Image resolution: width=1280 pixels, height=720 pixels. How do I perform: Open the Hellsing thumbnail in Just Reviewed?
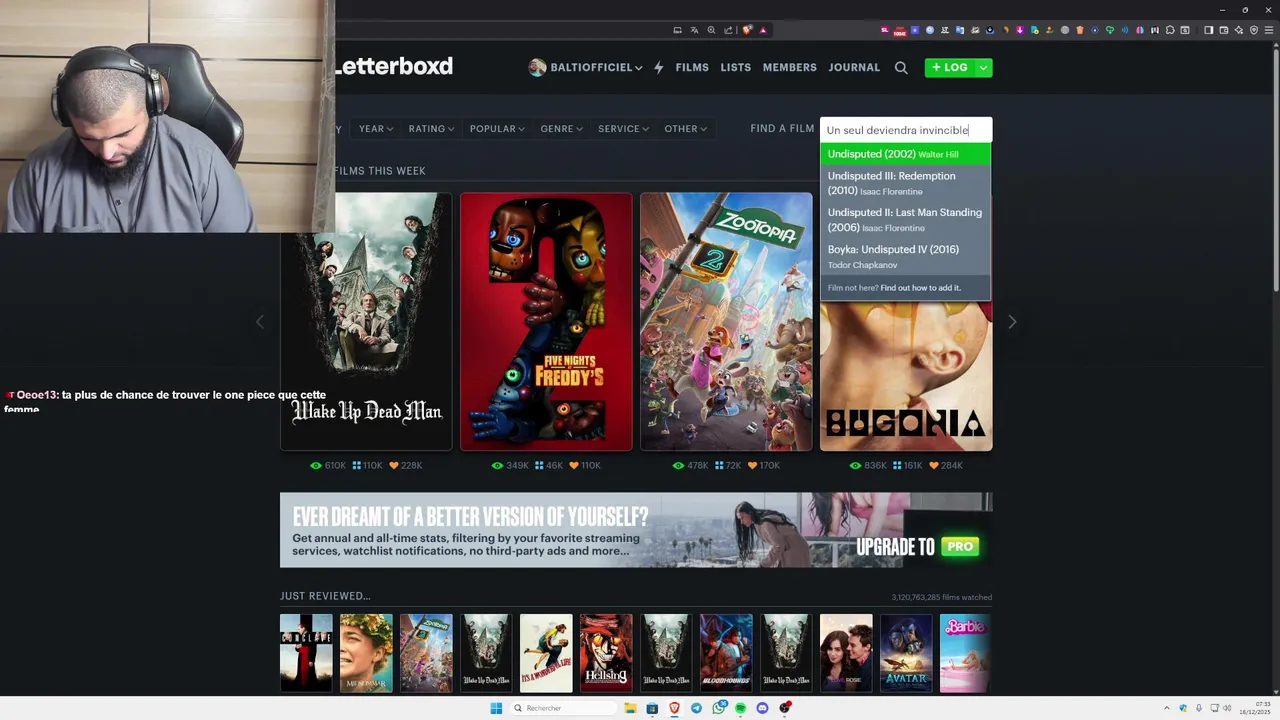tap(606, 653)
